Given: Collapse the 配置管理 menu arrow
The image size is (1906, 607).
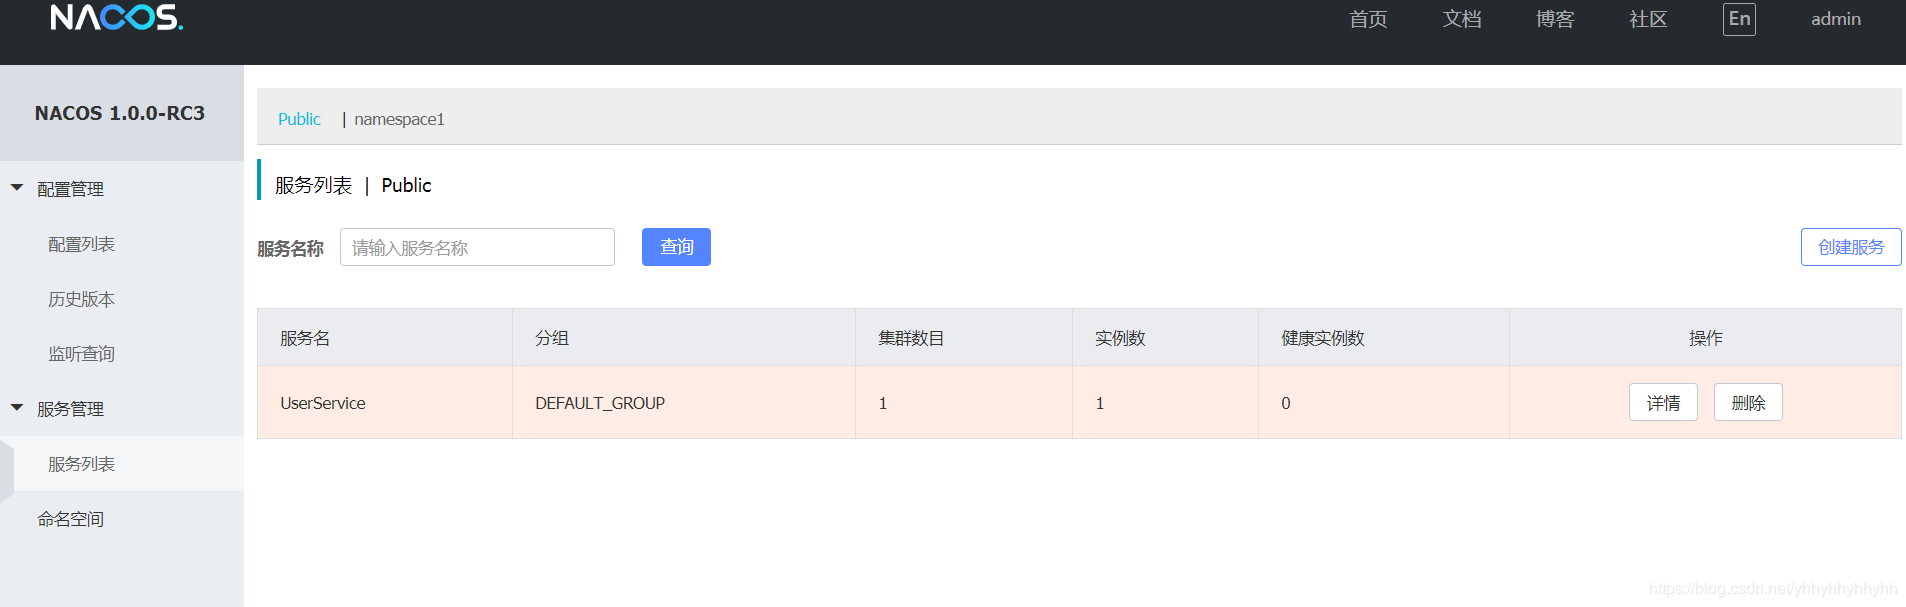Looking at the screenshot, I should [17, 188].
